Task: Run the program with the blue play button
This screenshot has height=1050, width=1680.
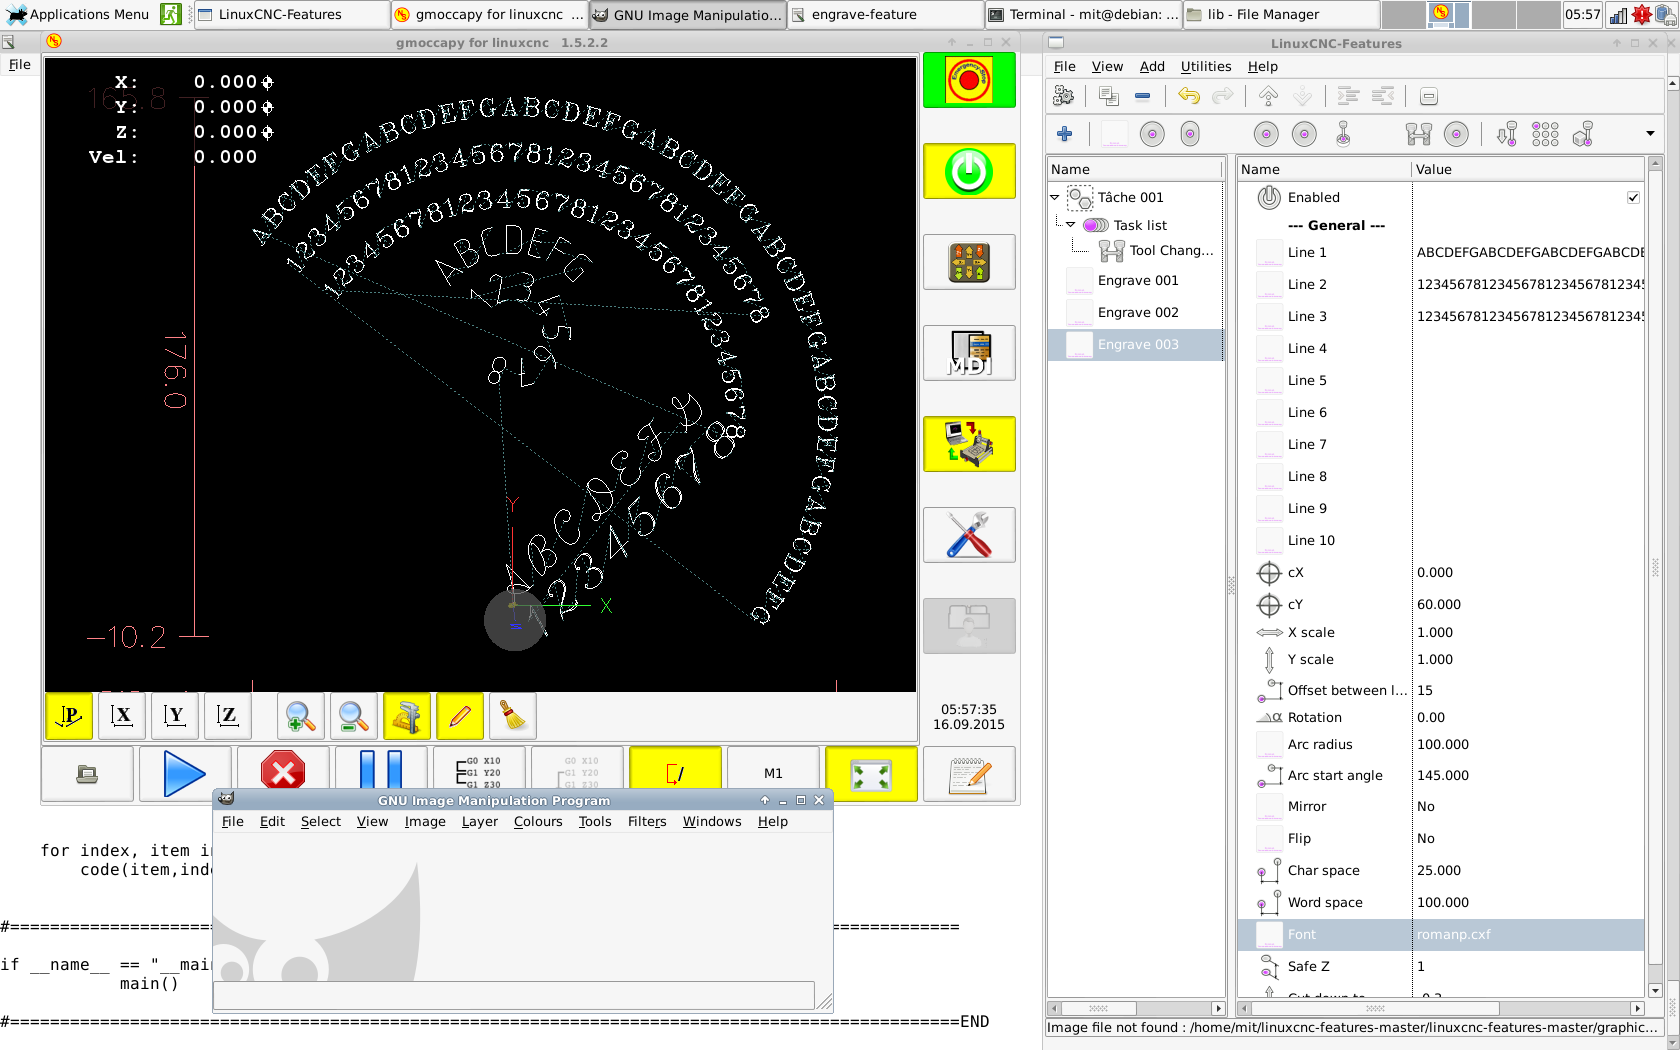Action: point(184,774)
